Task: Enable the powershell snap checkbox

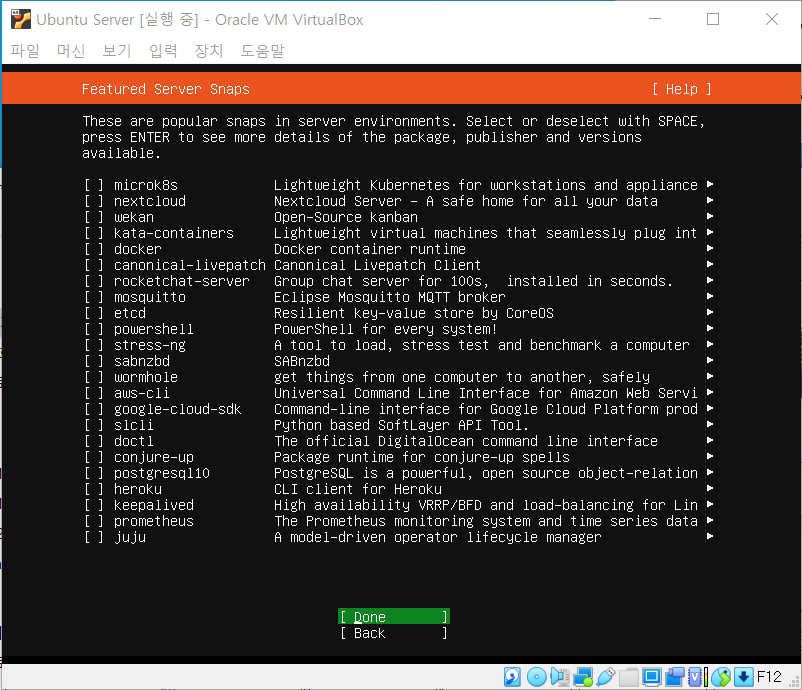Action: point(94,329)
